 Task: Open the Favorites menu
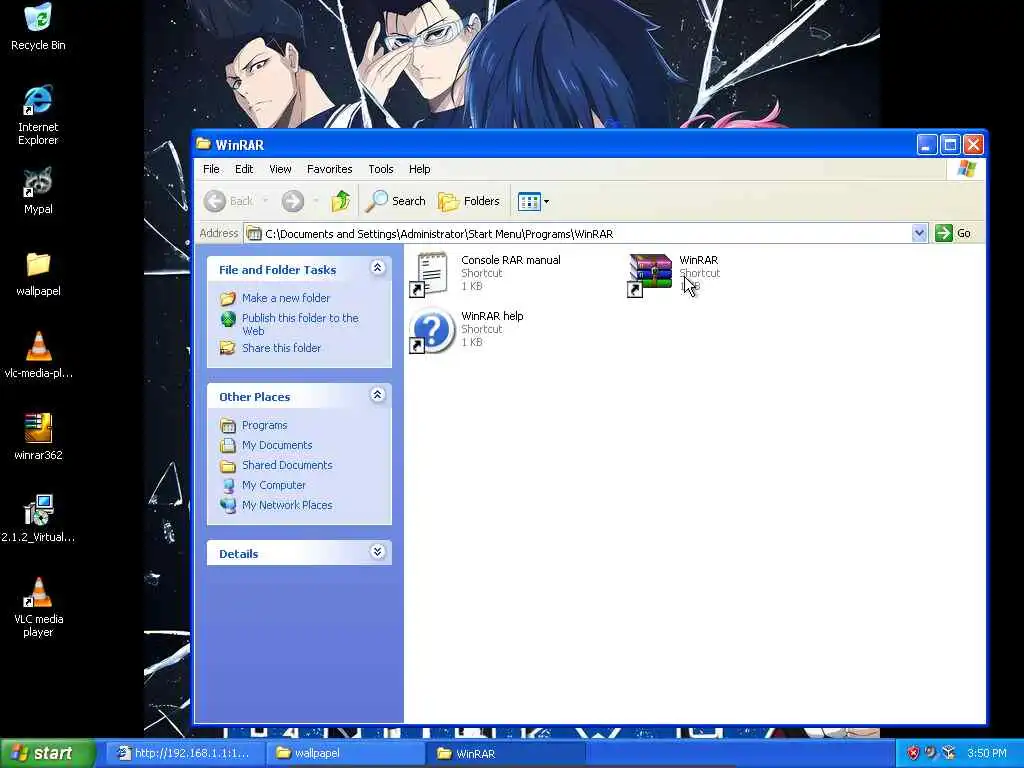point(329,169)
